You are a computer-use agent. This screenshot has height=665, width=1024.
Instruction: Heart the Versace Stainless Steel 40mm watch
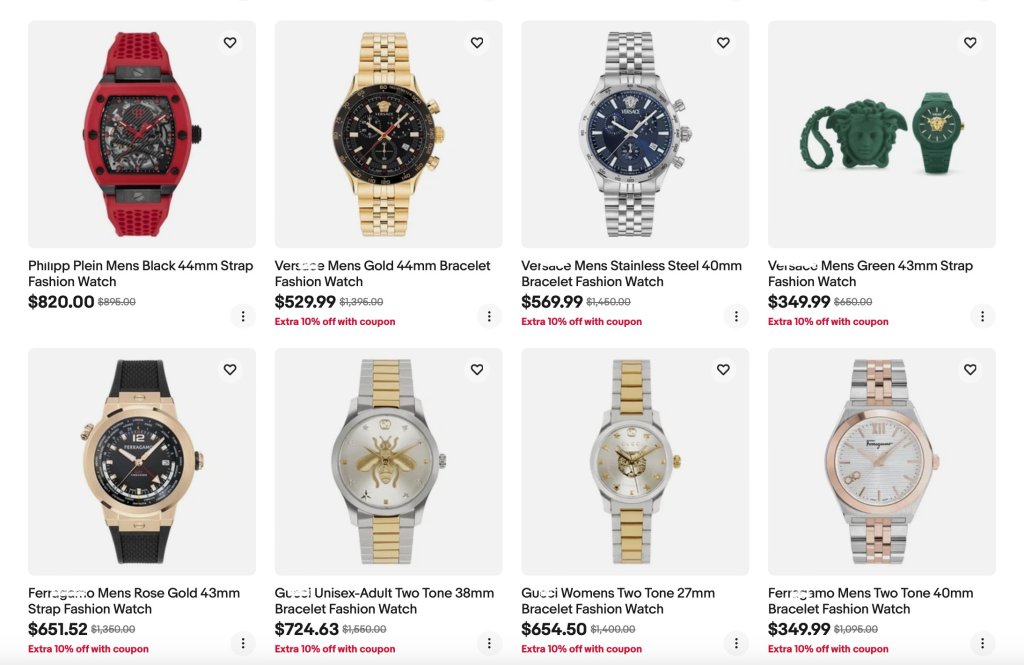[723, 43]
